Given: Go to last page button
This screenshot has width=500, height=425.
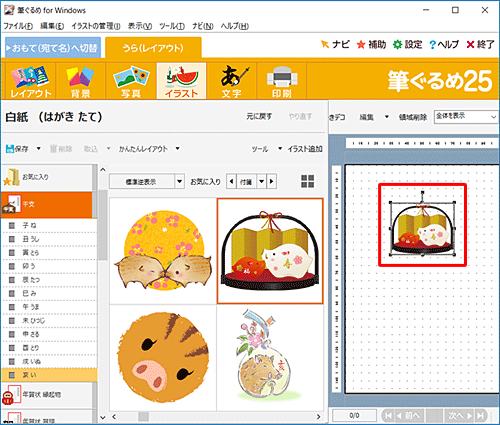Looking at the screenshot, I should 480,416.
